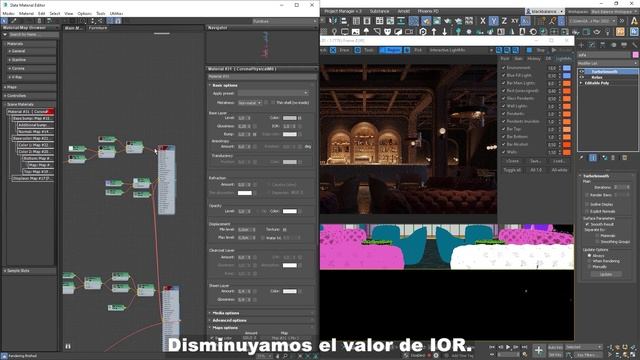Open the Utilities menu in Slate editor
The image size is (640, 360).
pyautogui.click(x=116, y=13)
